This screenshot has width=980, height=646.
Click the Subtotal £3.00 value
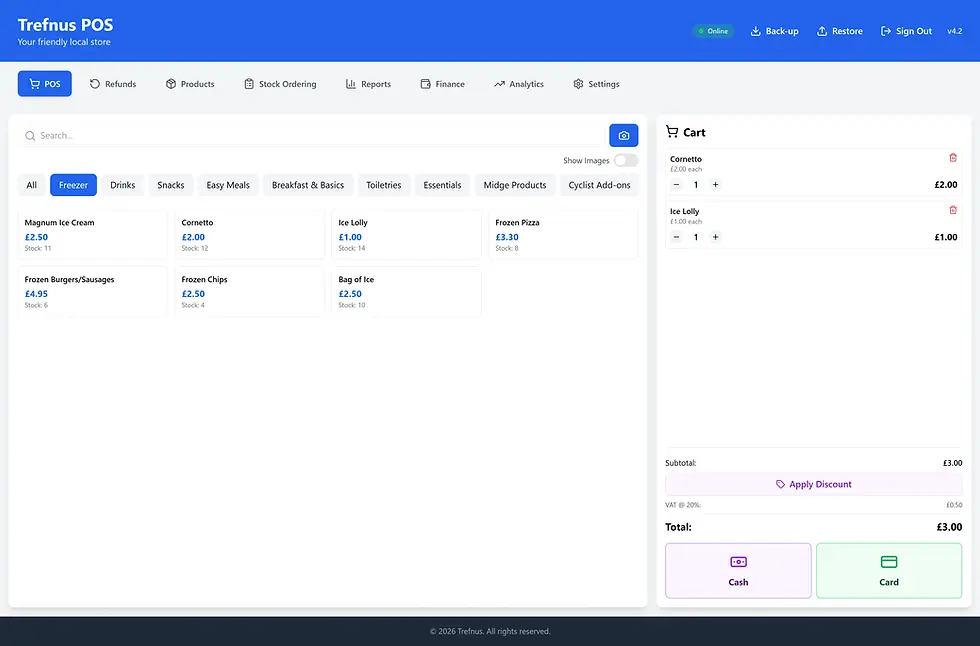pos(952,463)
